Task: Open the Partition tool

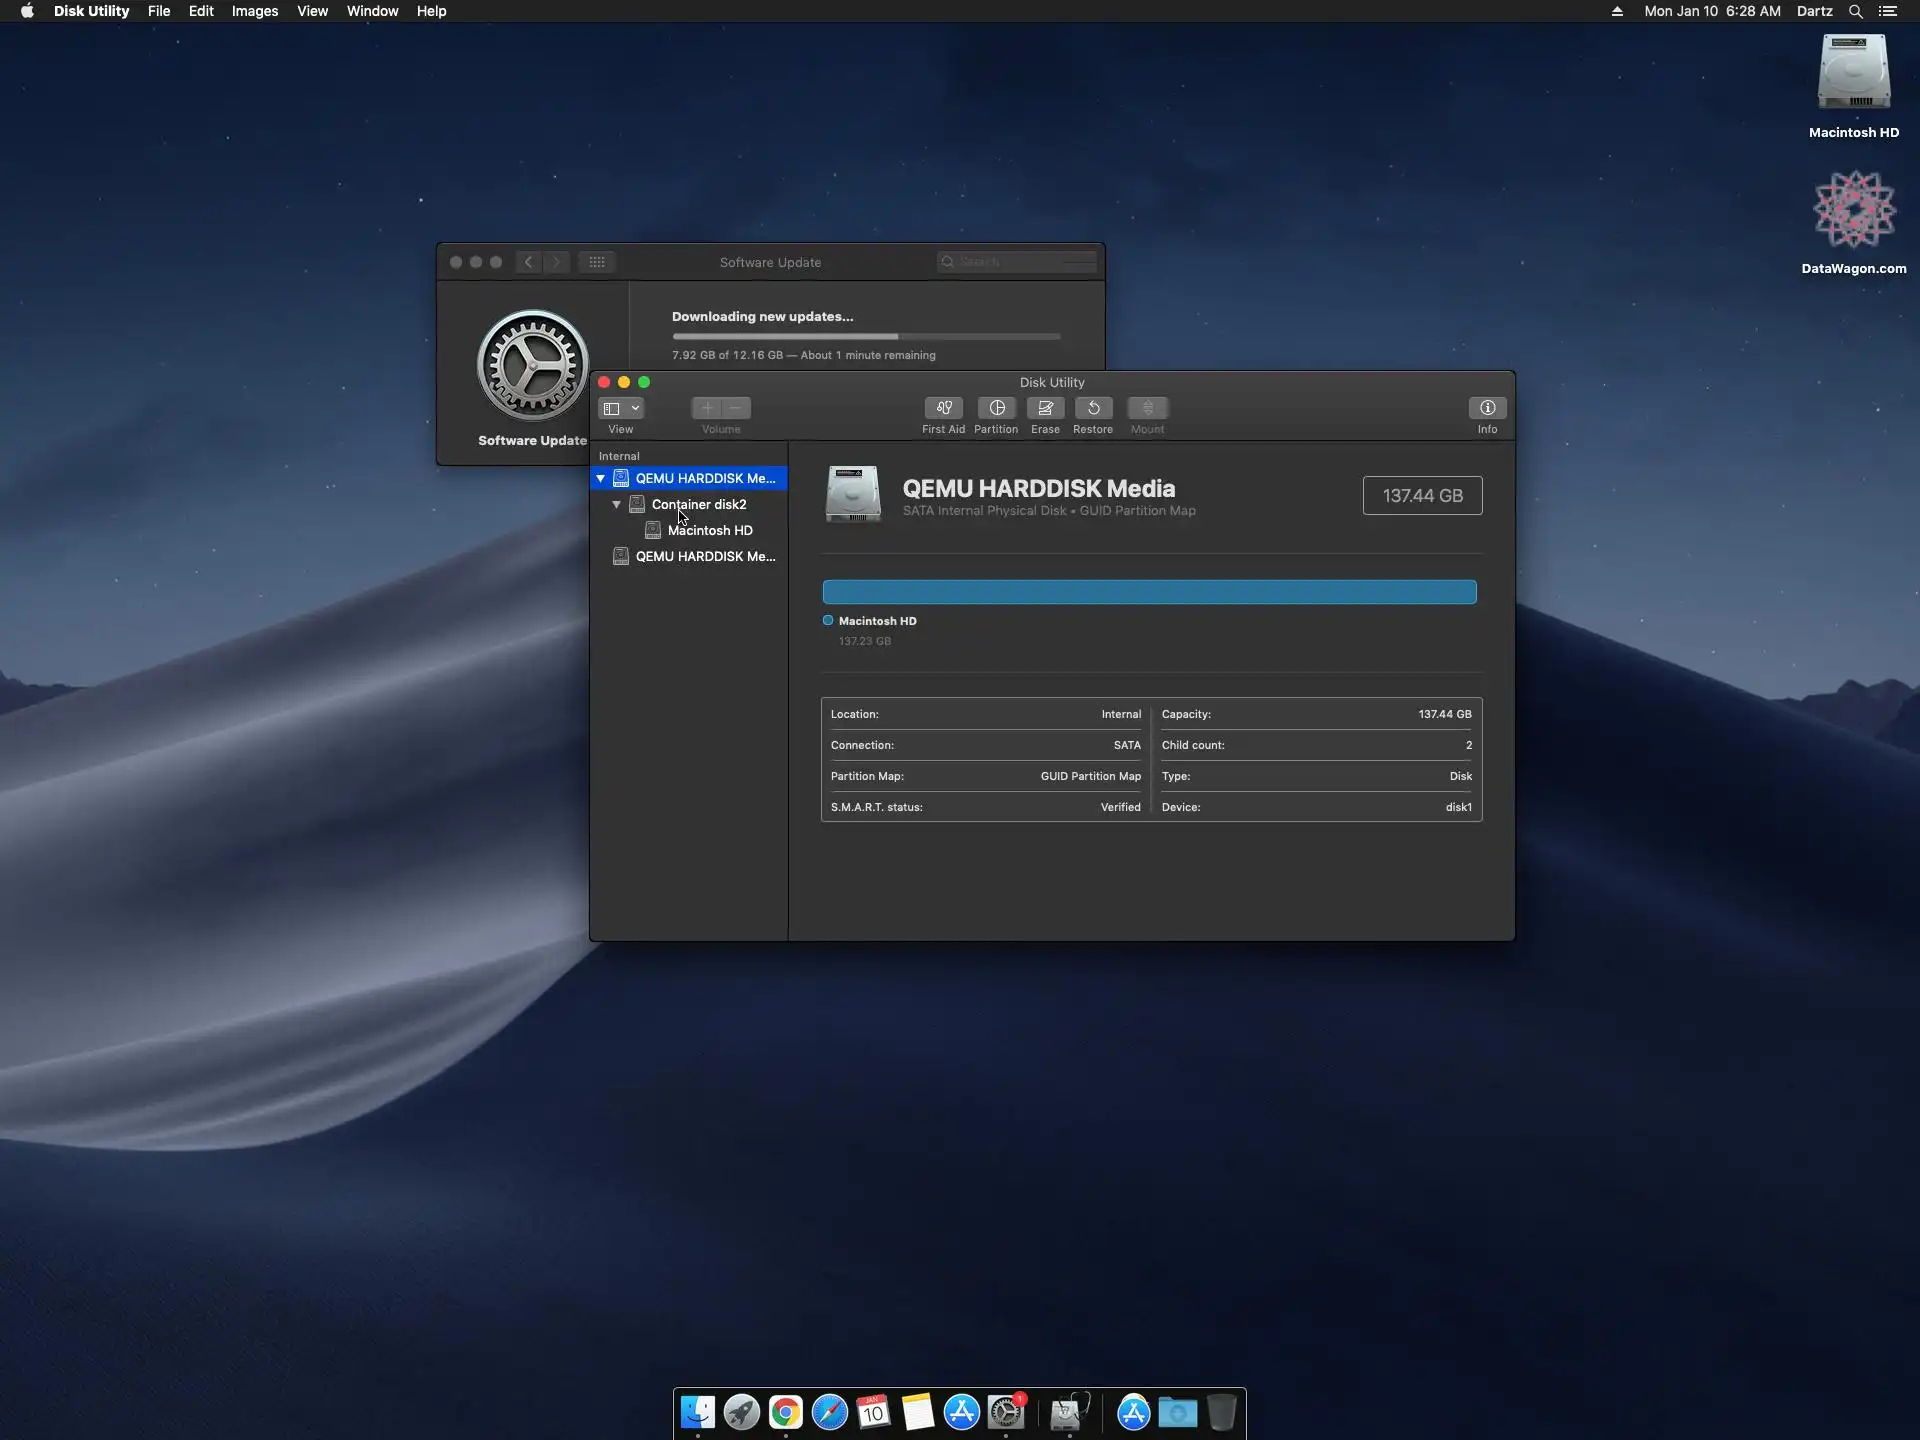Action: 996,408
